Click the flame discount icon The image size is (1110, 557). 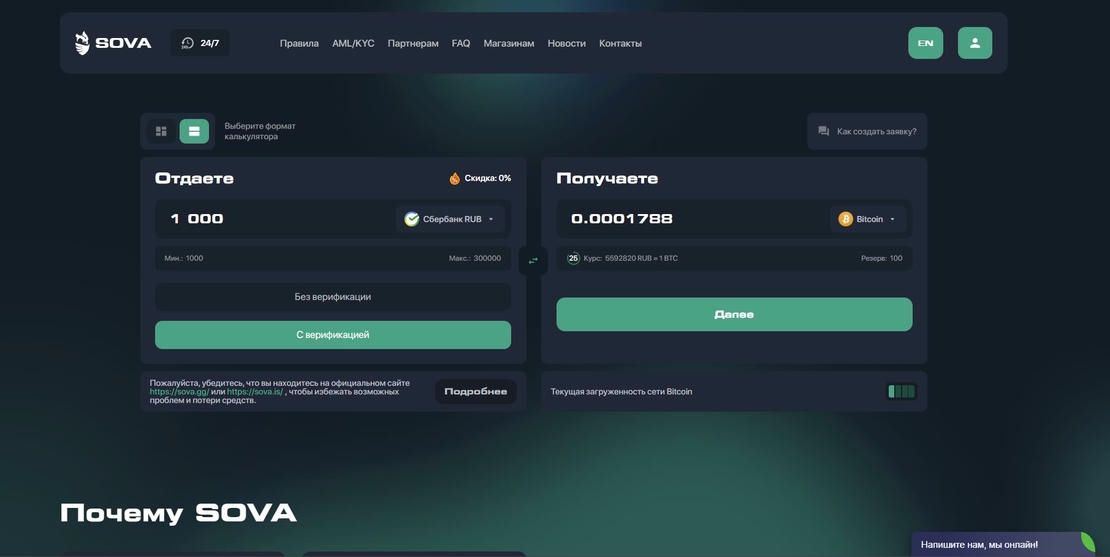pyautogui.click(x=454, y=178)
